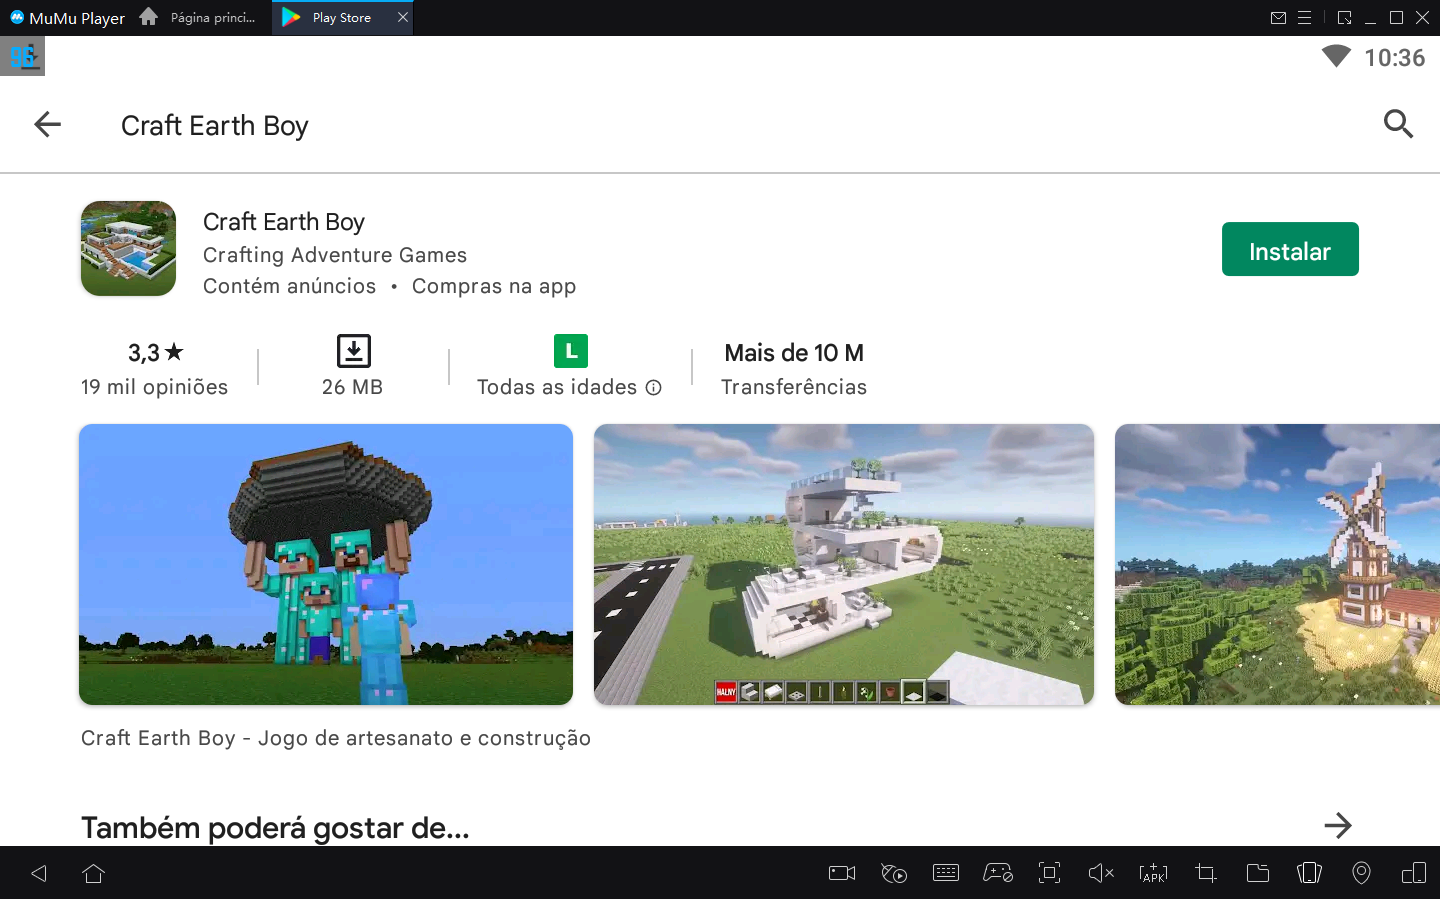
Task: Go back using the arrow beside Craft Earth Boy
Action: 47,125
